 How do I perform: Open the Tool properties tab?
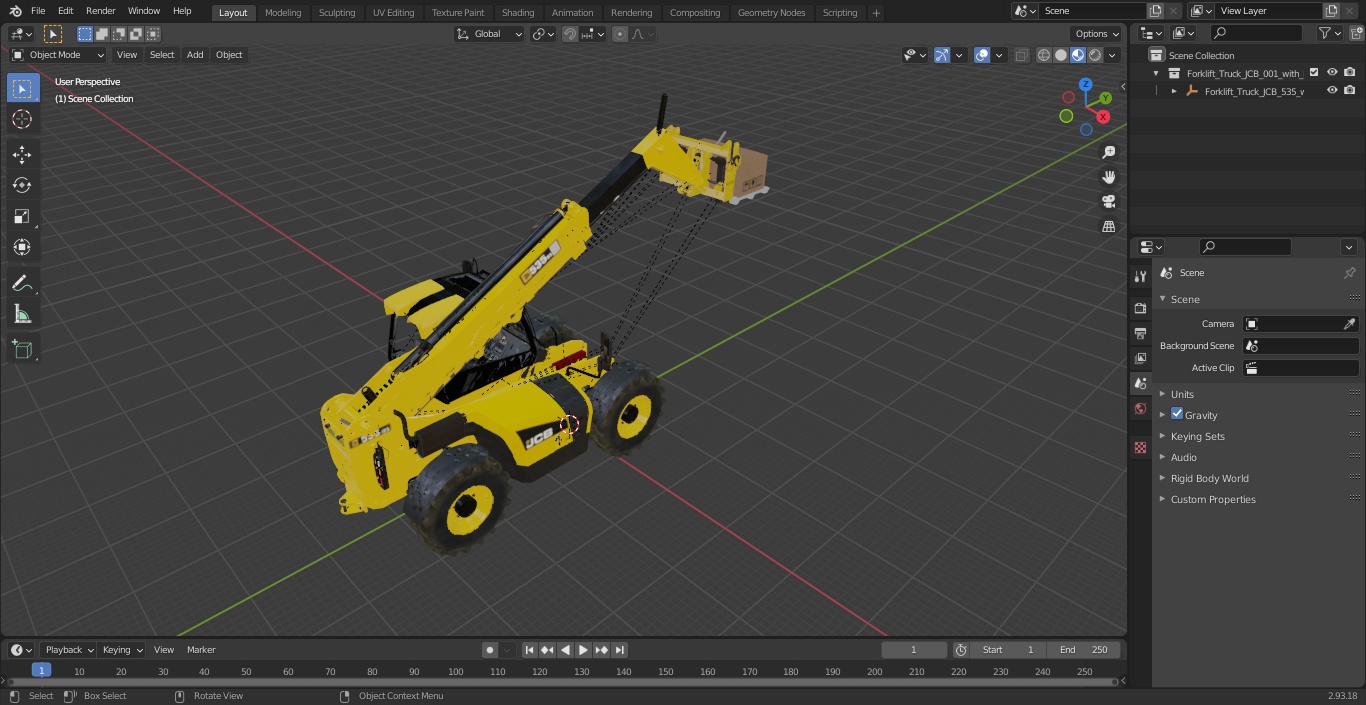[1140, 276]
